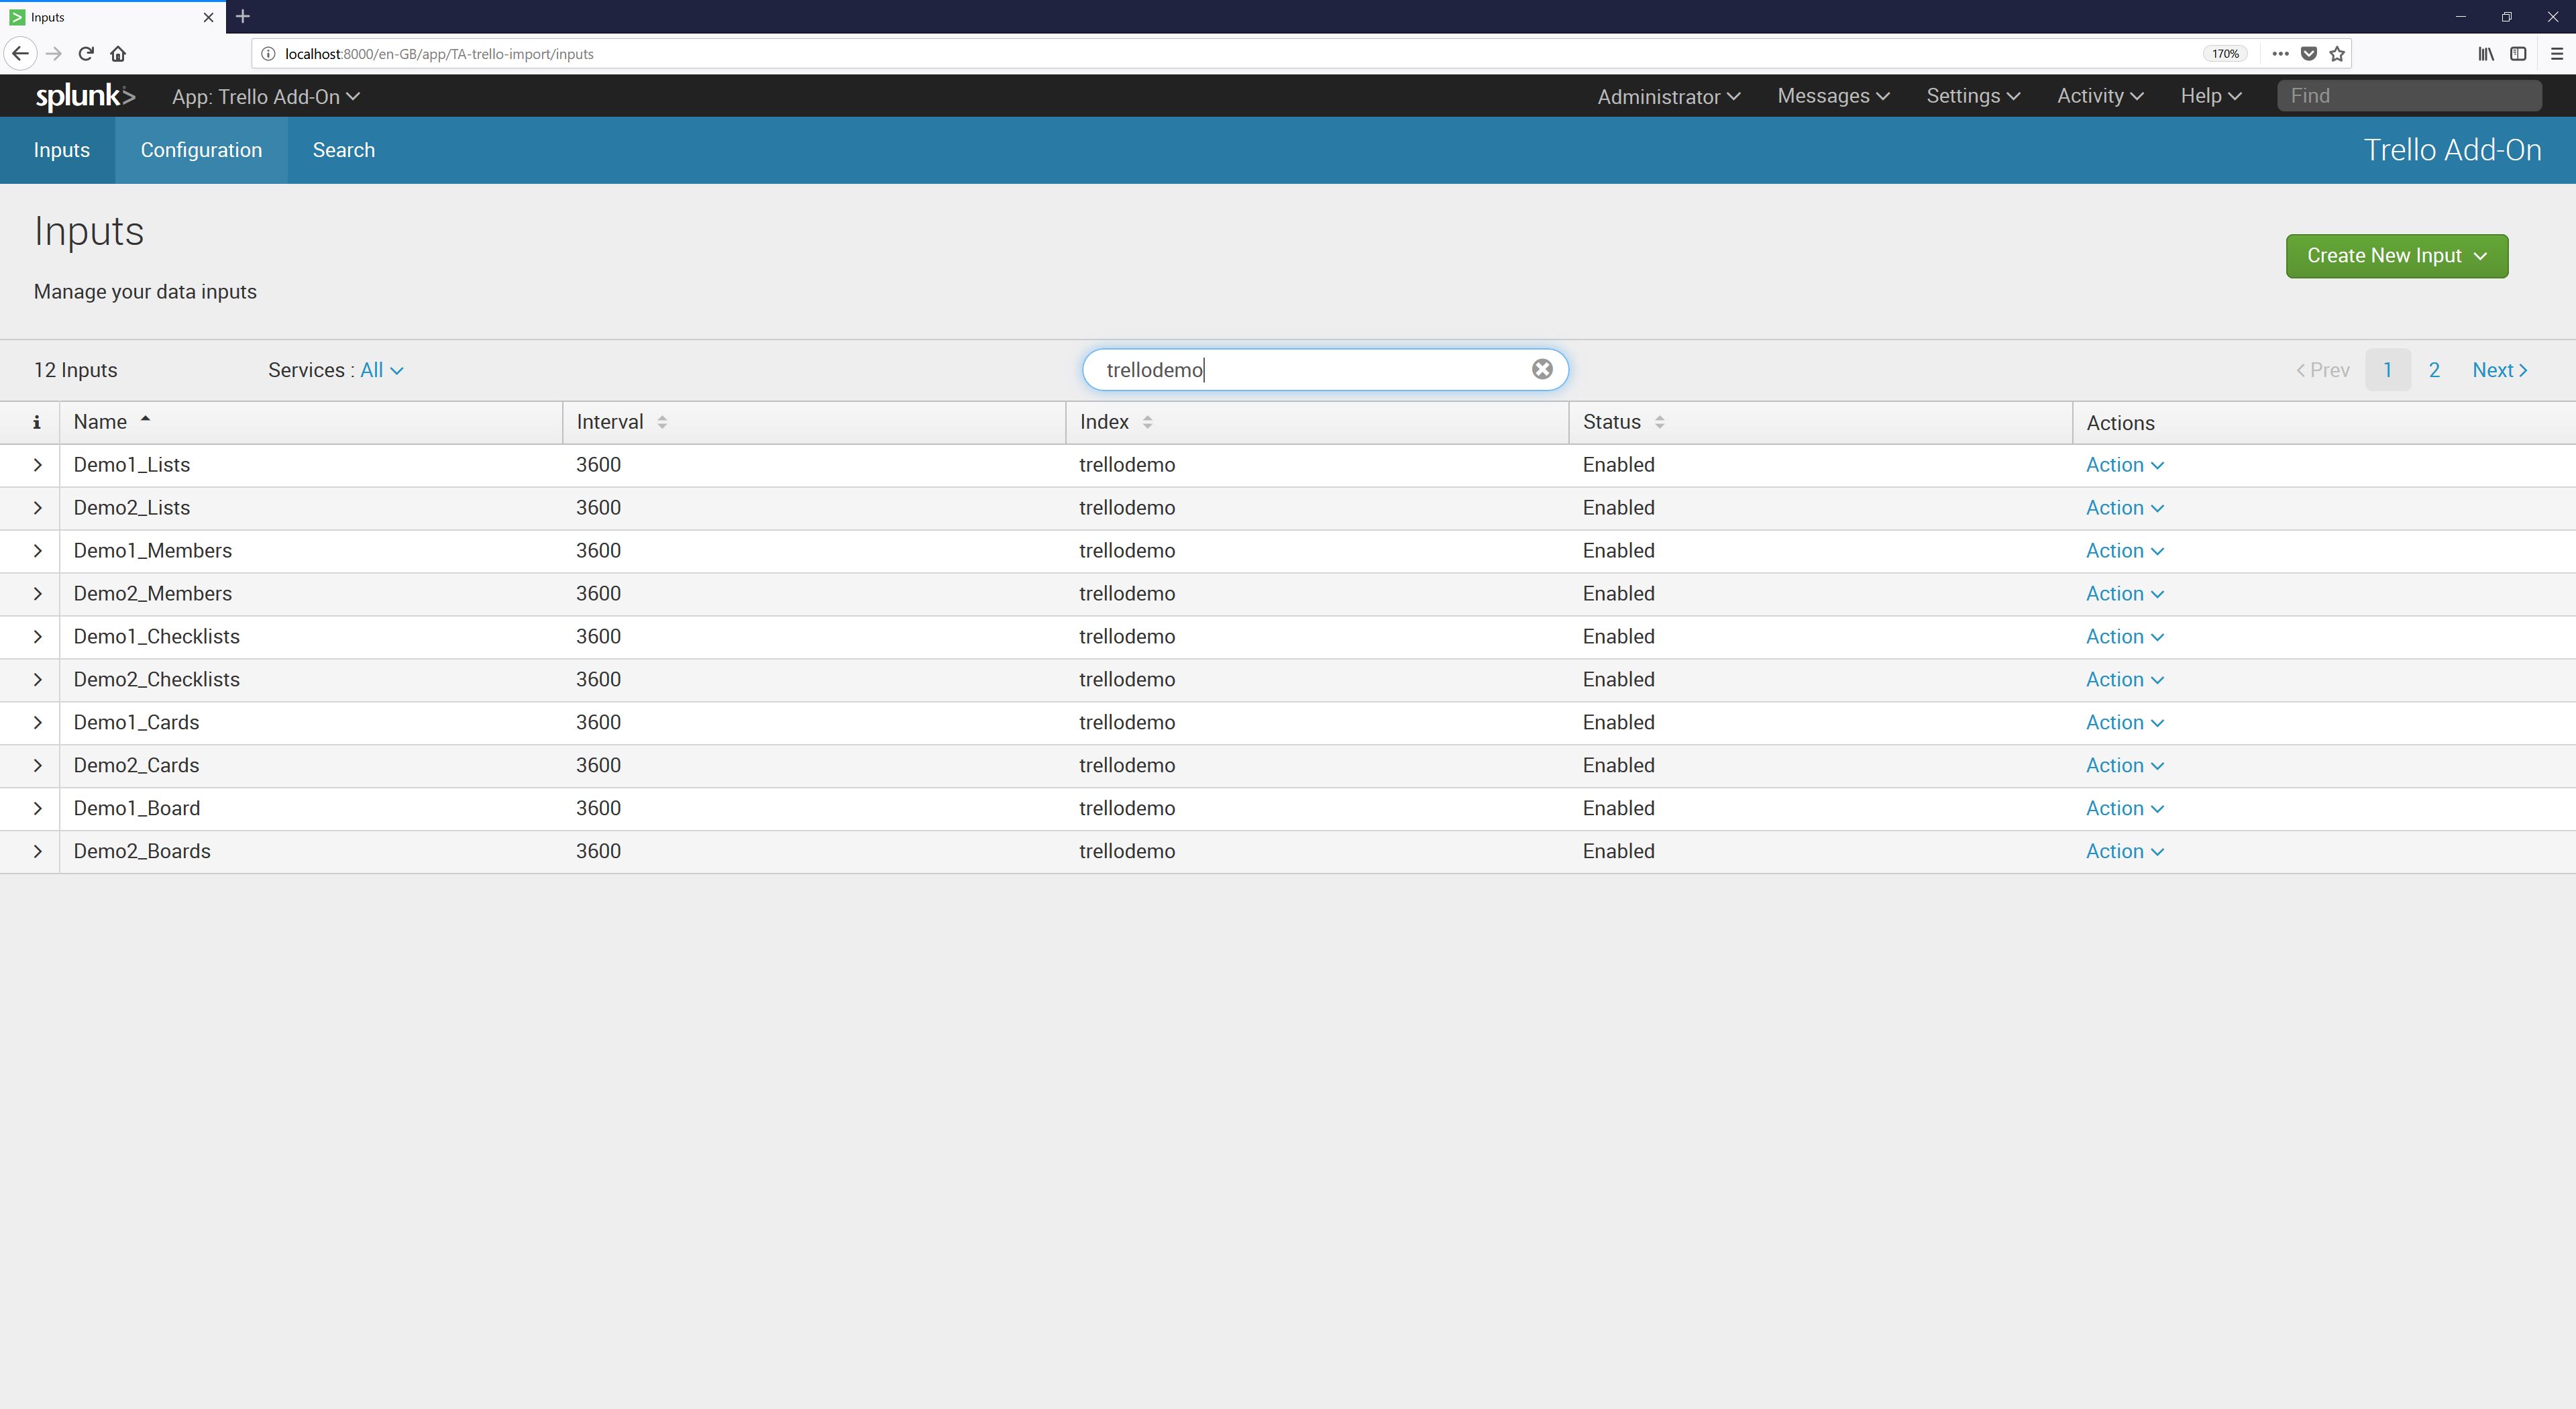Image resolution: width=2576 pixels, height=1409 pixels.
Task: Bookmark this page with star icon
Action: 2337,54
